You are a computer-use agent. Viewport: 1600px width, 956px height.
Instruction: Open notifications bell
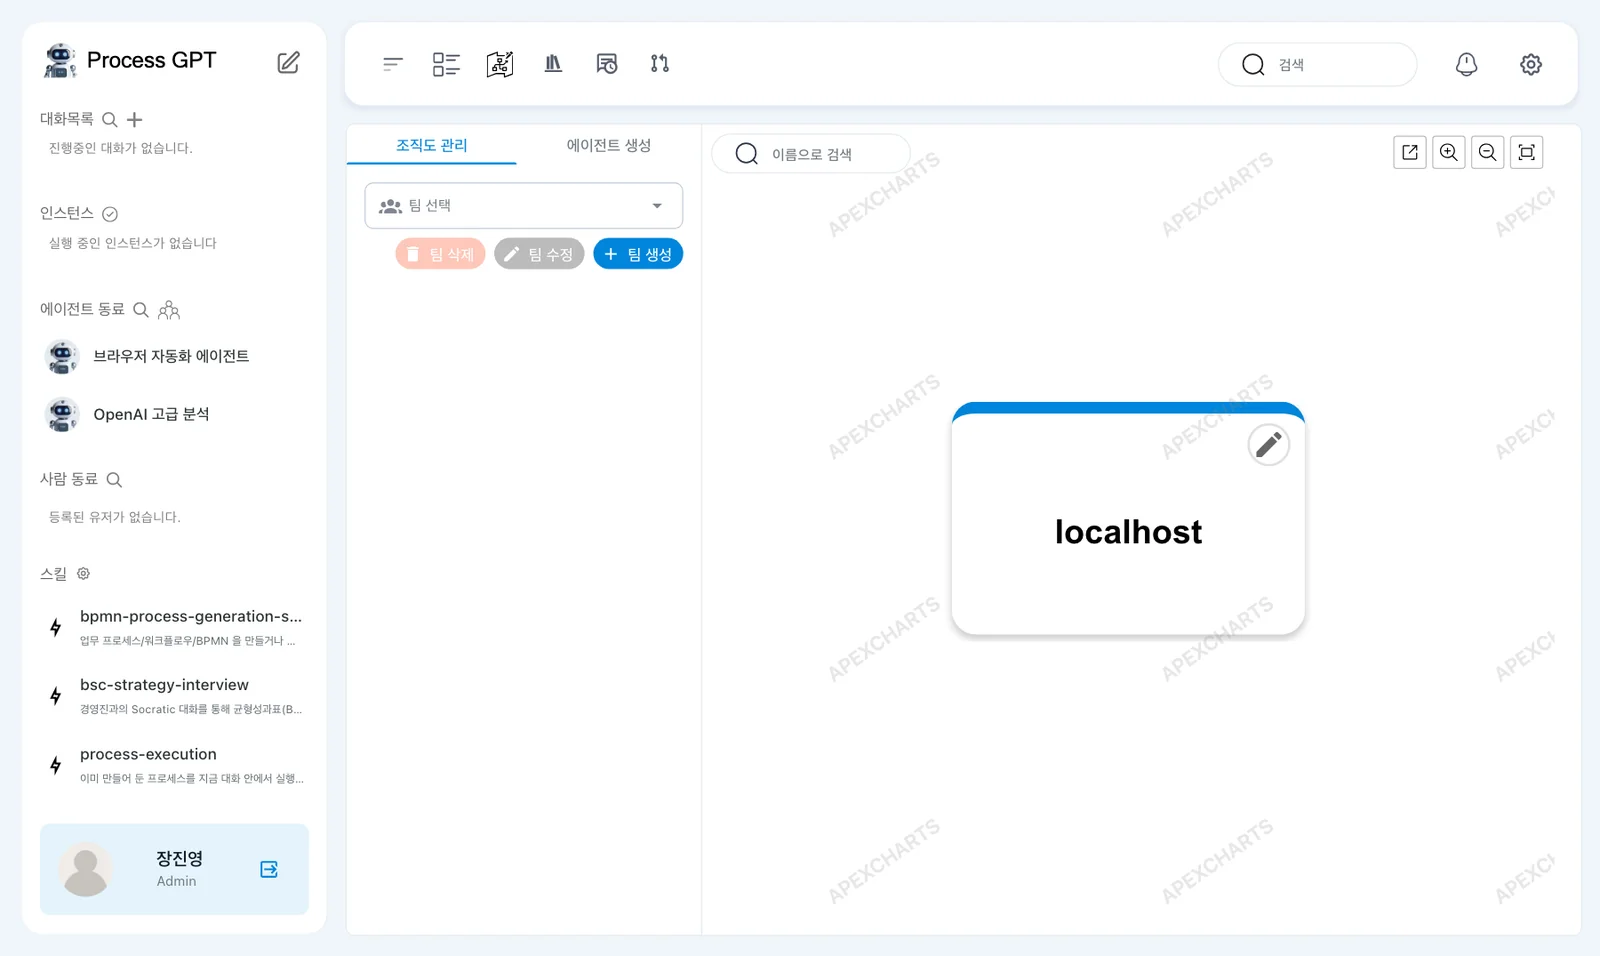pyautogui.click(x=1466, y=64)
